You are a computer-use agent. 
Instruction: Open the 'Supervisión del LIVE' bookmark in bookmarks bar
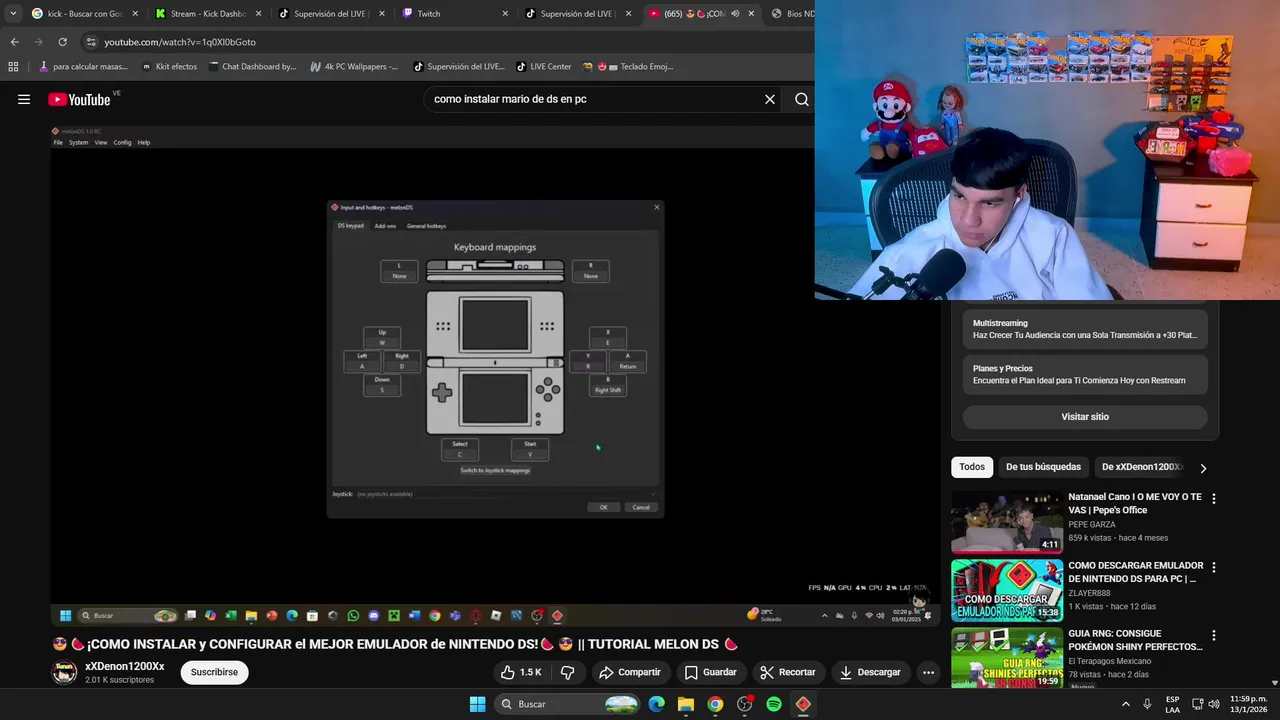[x=458, y=67]
